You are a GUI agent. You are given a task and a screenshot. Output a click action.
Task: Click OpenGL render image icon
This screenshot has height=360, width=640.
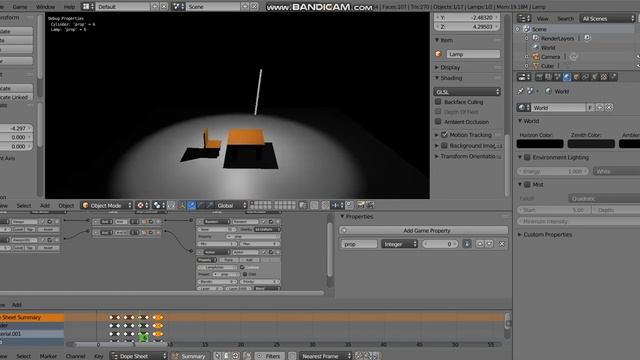tap(361, 205)
